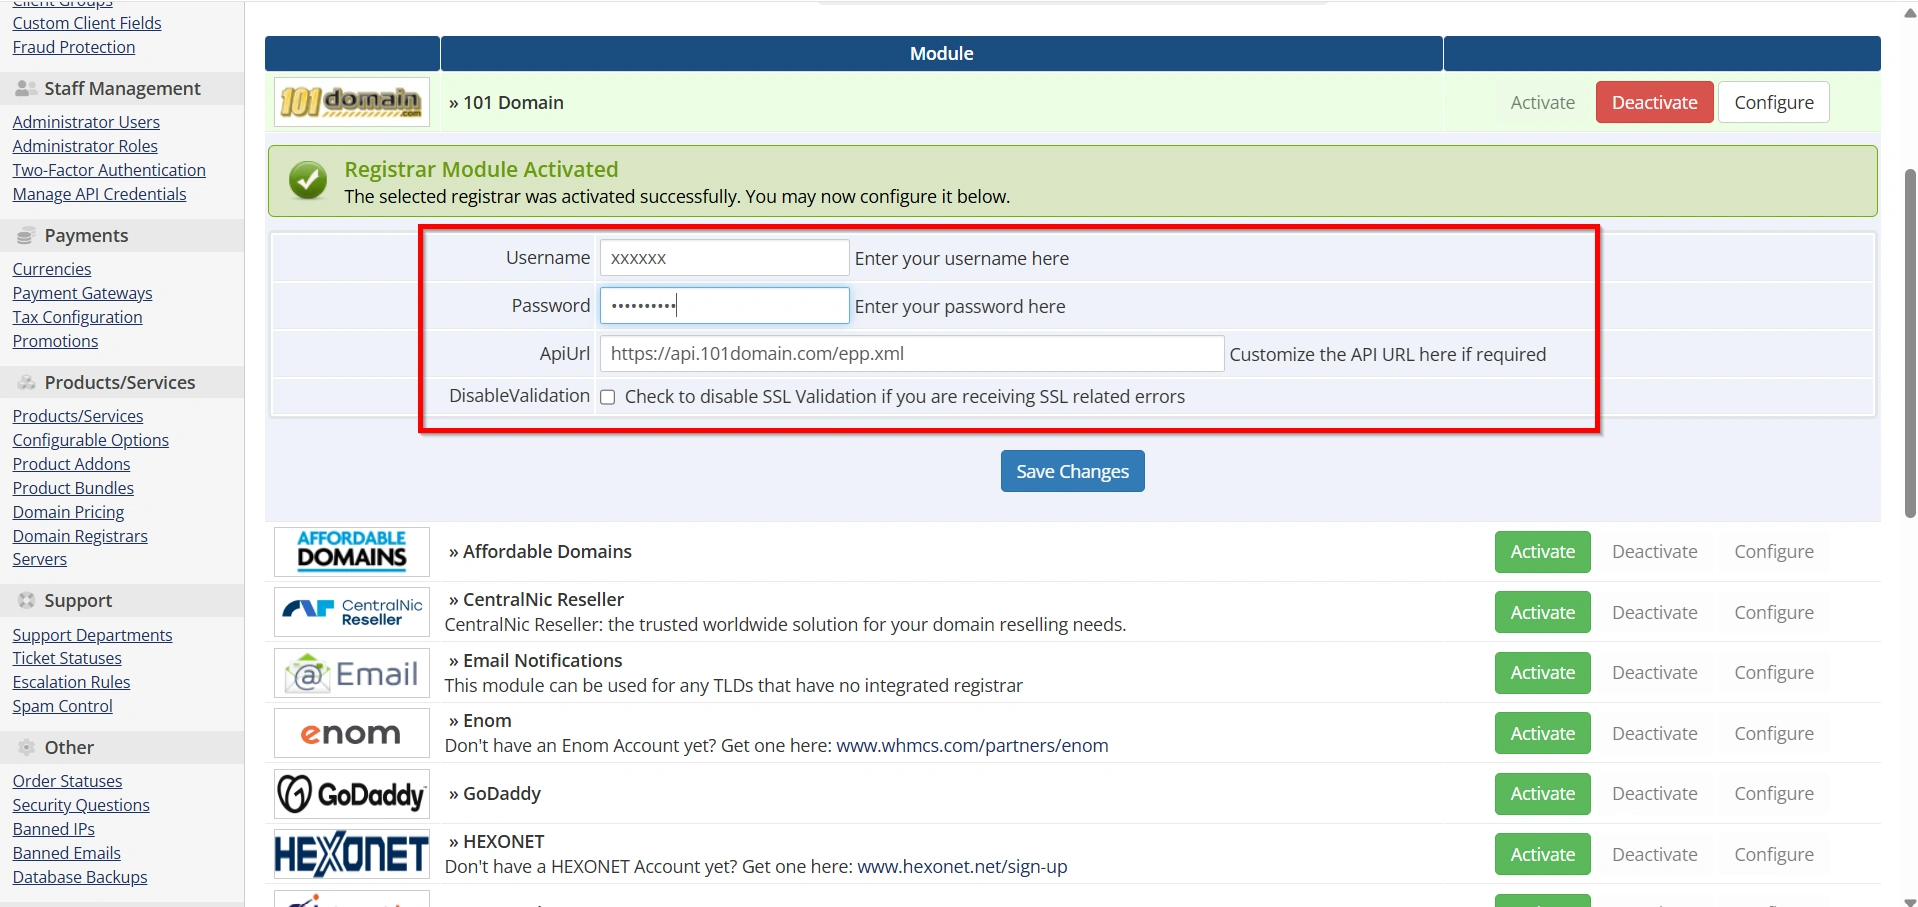This screenshot has width=1918, height=907.
Task: Open Banned Emails link
Action: pyautogui.click(x=66, y=853)
